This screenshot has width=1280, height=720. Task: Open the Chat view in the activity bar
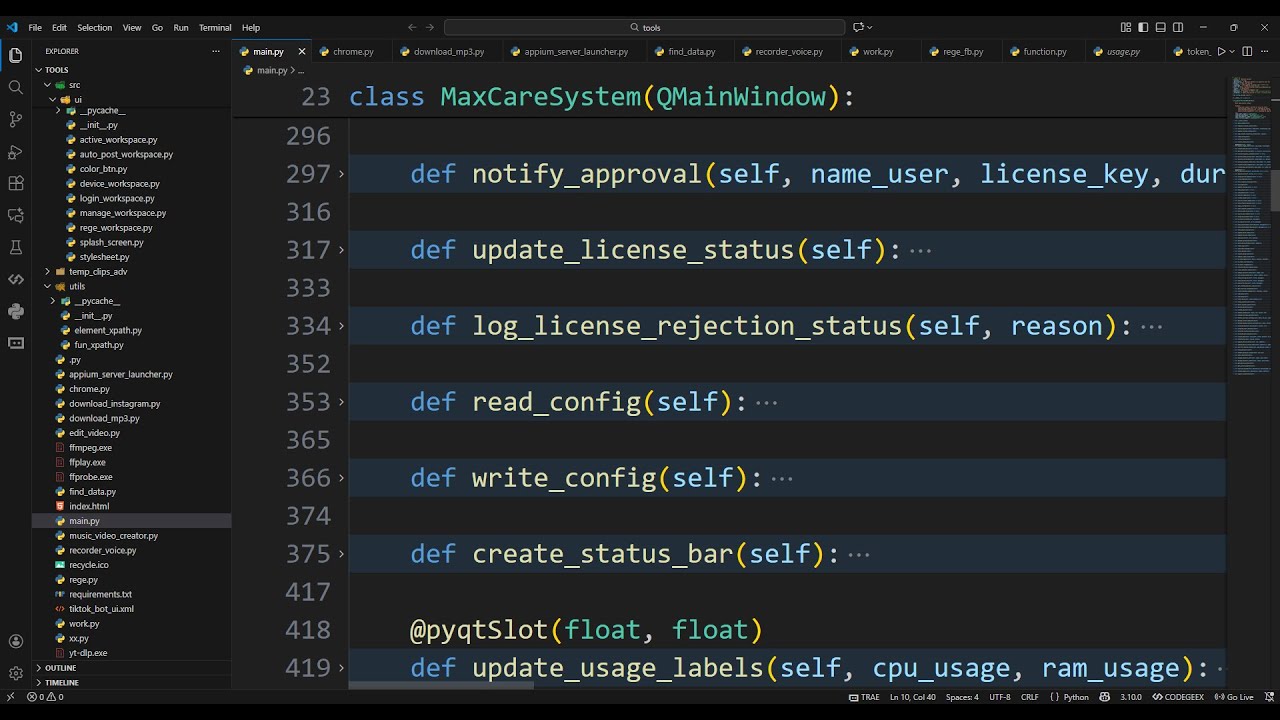point(15,215)
